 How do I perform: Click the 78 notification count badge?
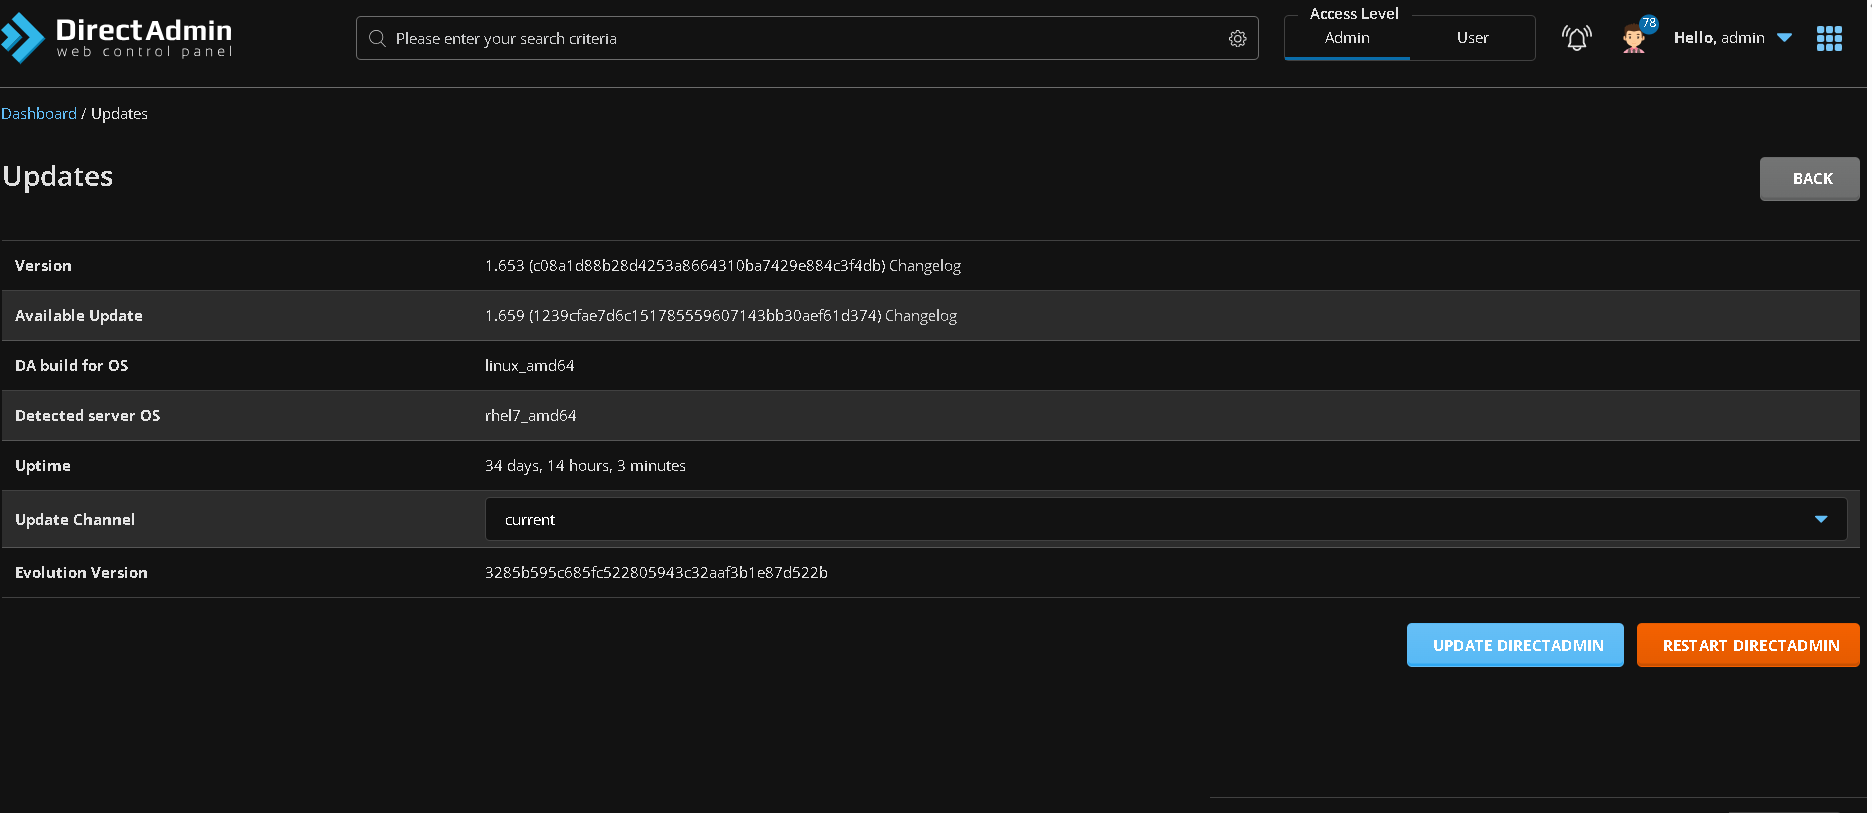[1648, 23]
